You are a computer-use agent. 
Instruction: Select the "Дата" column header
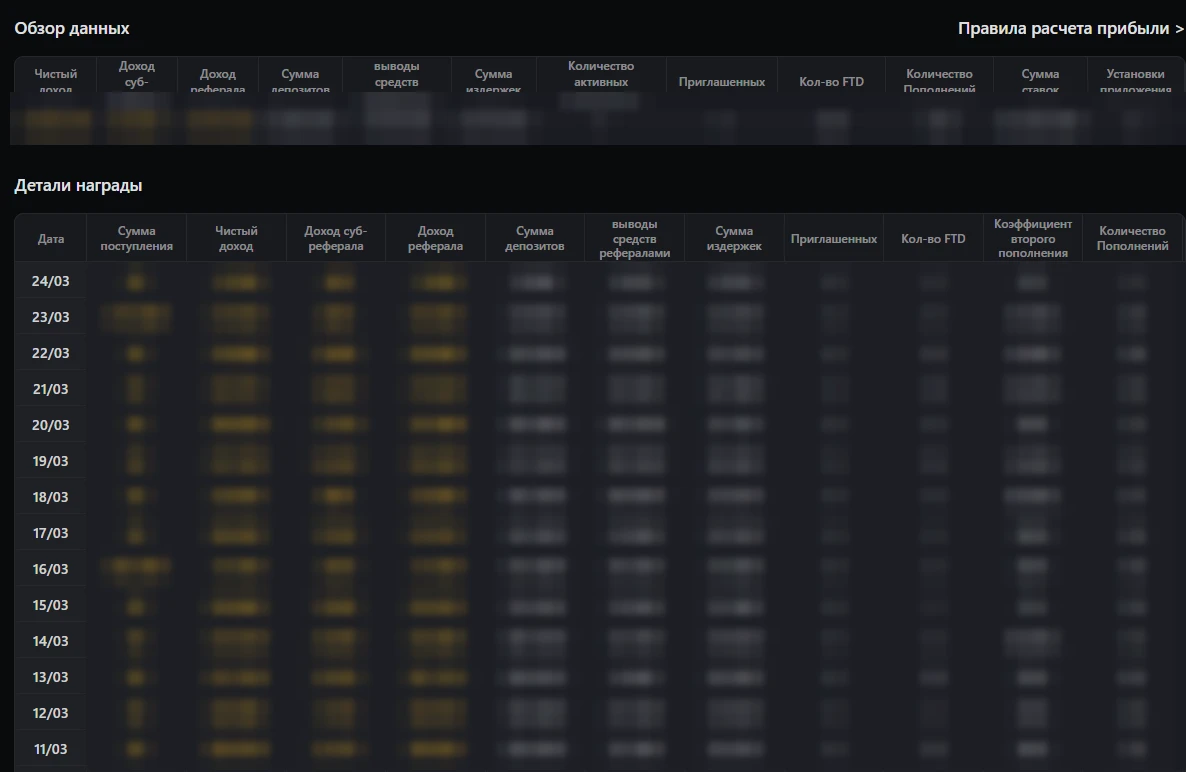[x=50, y=237]
